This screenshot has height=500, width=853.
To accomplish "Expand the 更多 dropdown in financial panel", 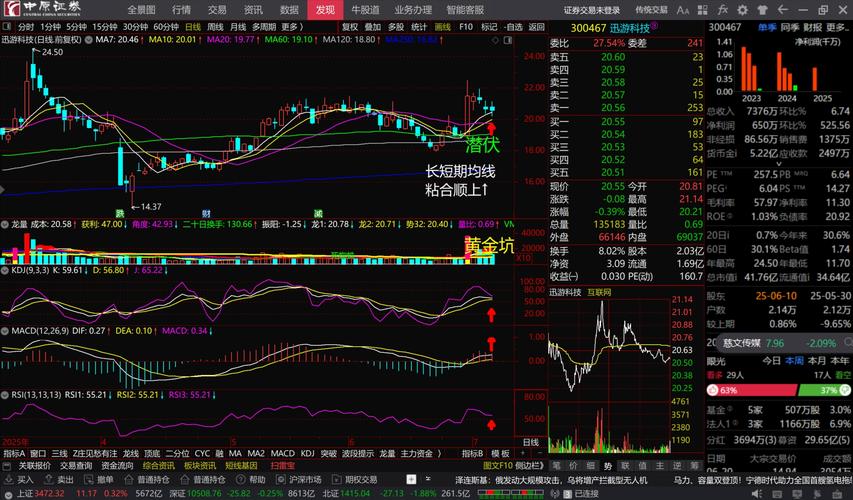I will [x=838, y=27].
